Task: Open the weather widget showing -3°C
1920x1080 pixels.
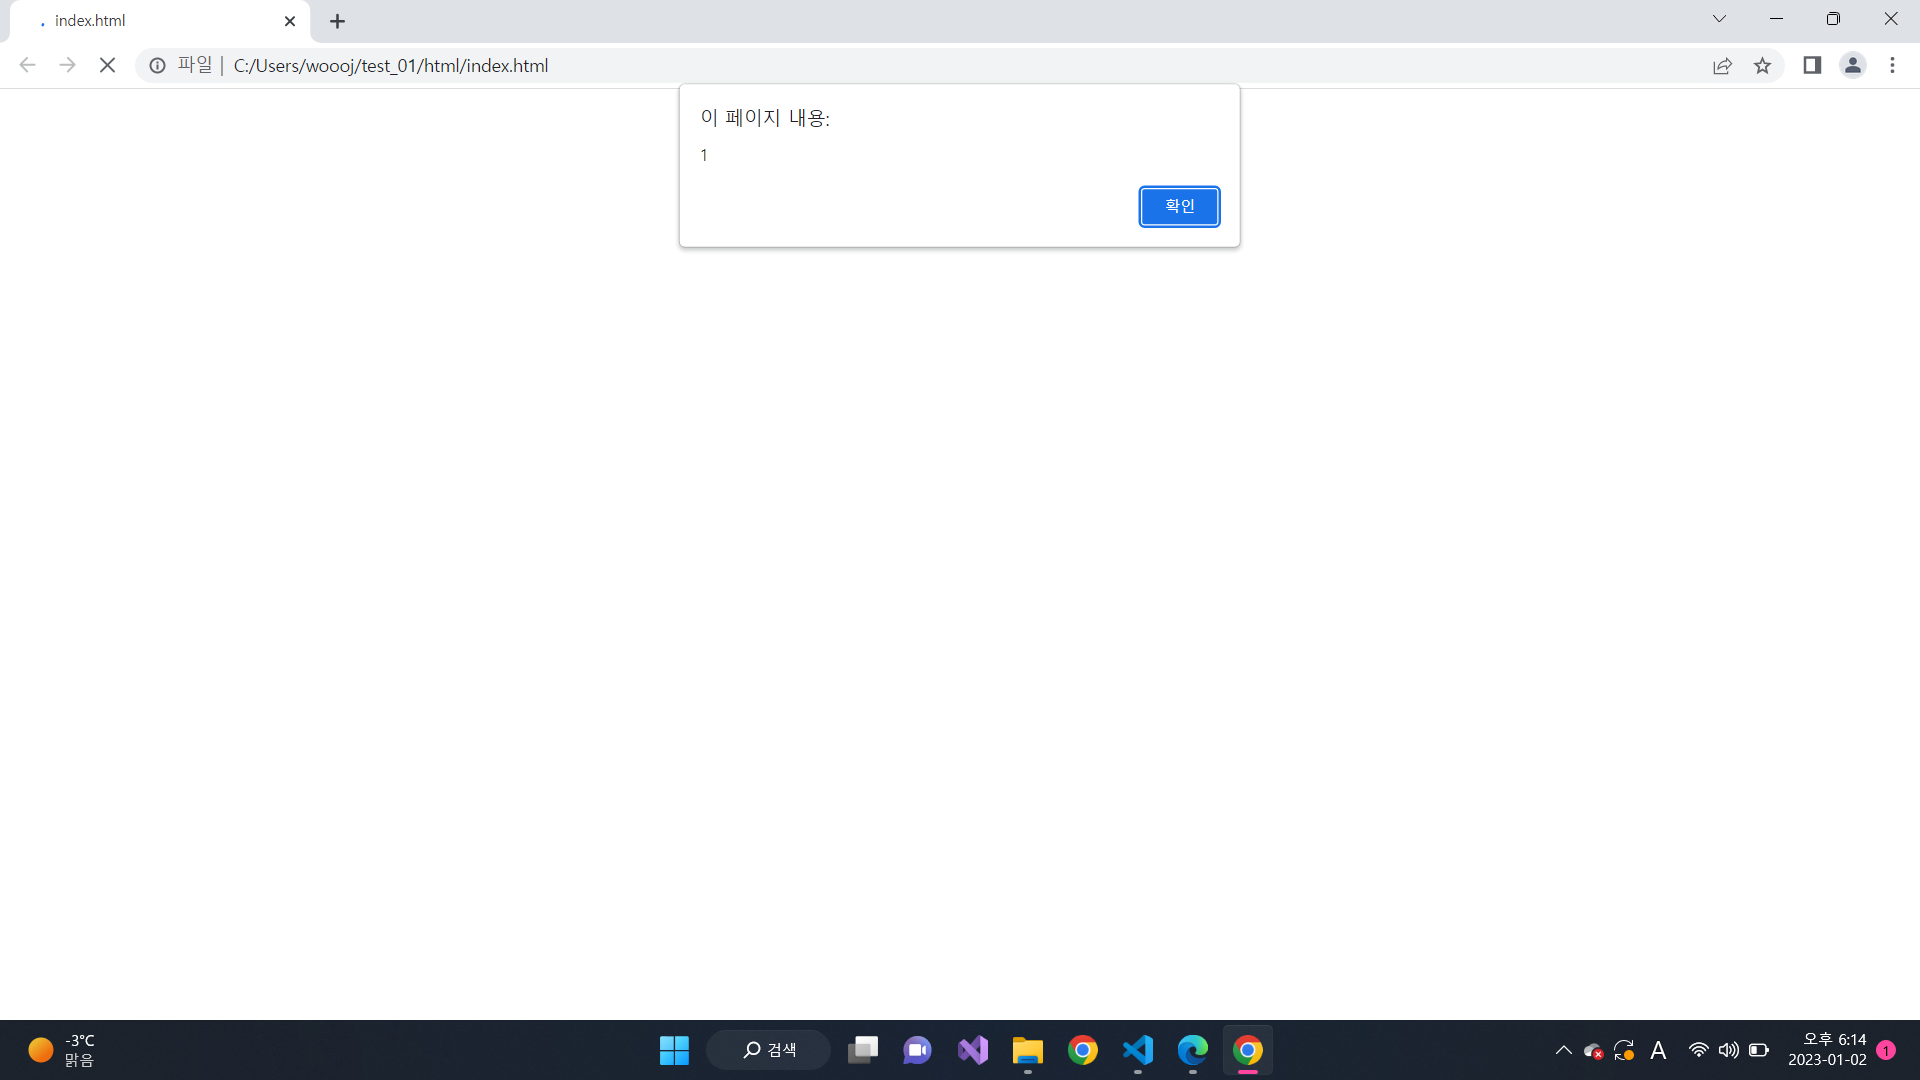Action: click(x=62, y=1050)
